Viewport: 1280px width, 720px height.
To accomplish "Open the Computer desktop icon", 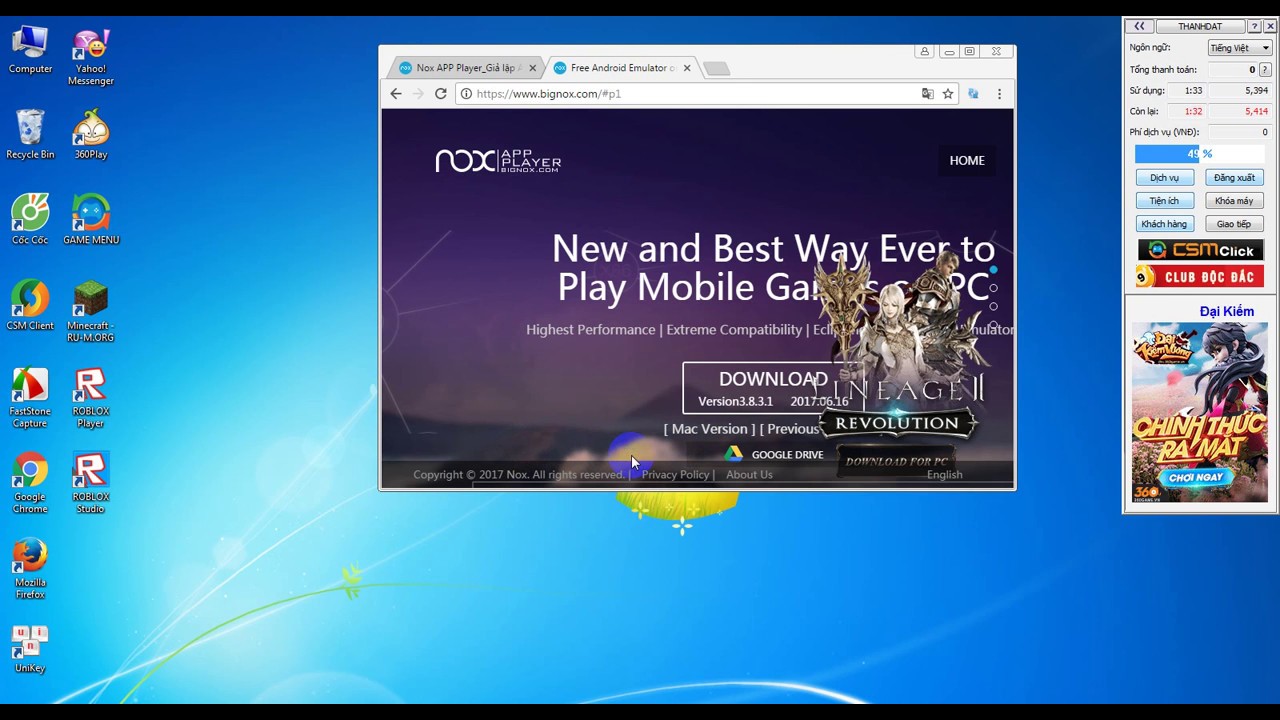I will [x=30, y=50].
